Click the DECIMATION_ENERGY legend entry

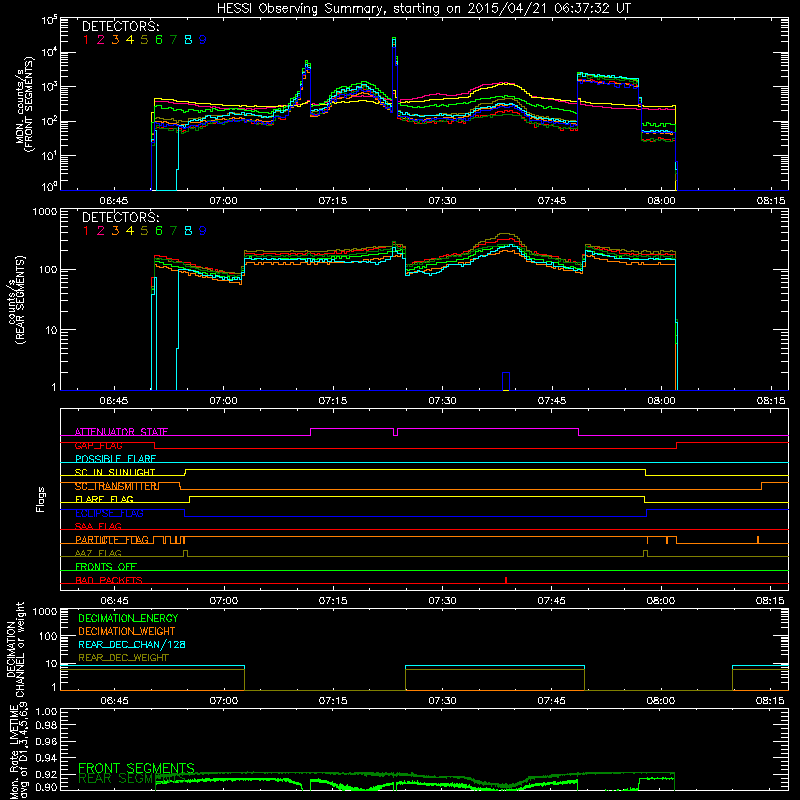pos(128,618)
